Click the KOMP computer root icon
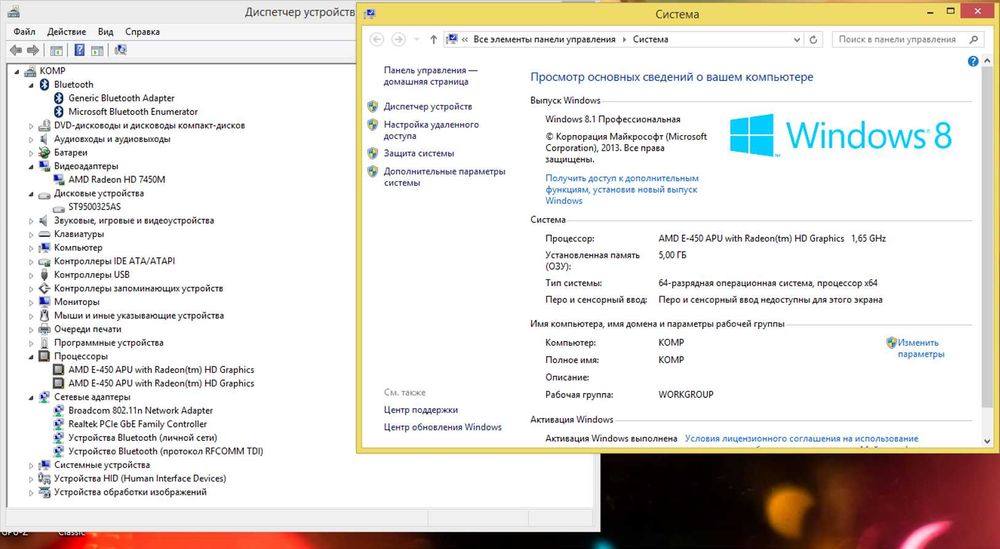This screenshot has width=1000, height=549. tap(29, 71)
